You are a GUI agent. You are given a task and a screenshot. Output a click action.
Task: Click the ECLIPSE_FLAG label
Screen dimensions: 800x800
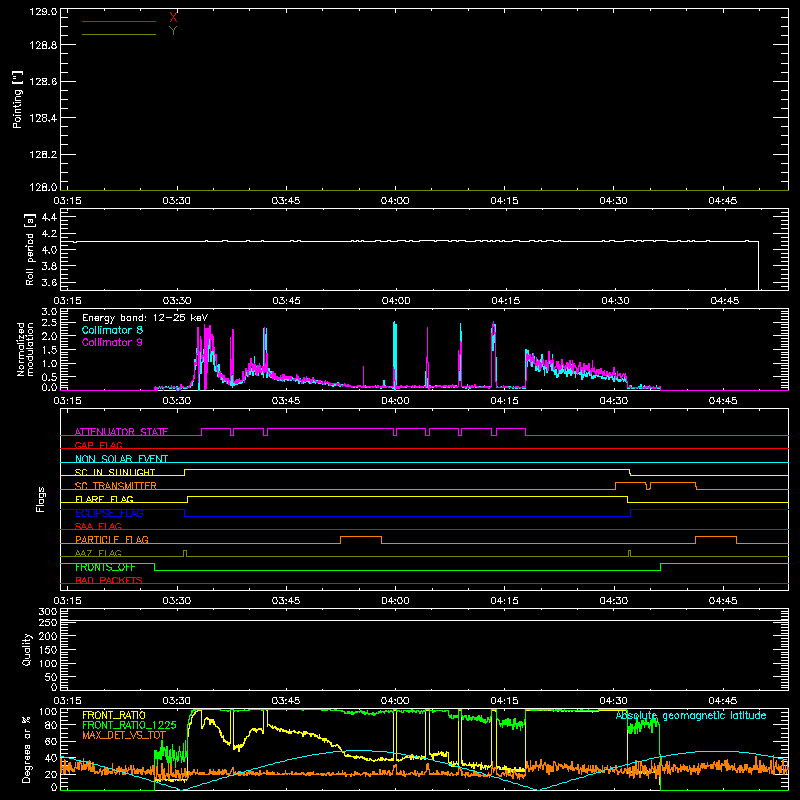pyautogui.click(x=109, y=513)
